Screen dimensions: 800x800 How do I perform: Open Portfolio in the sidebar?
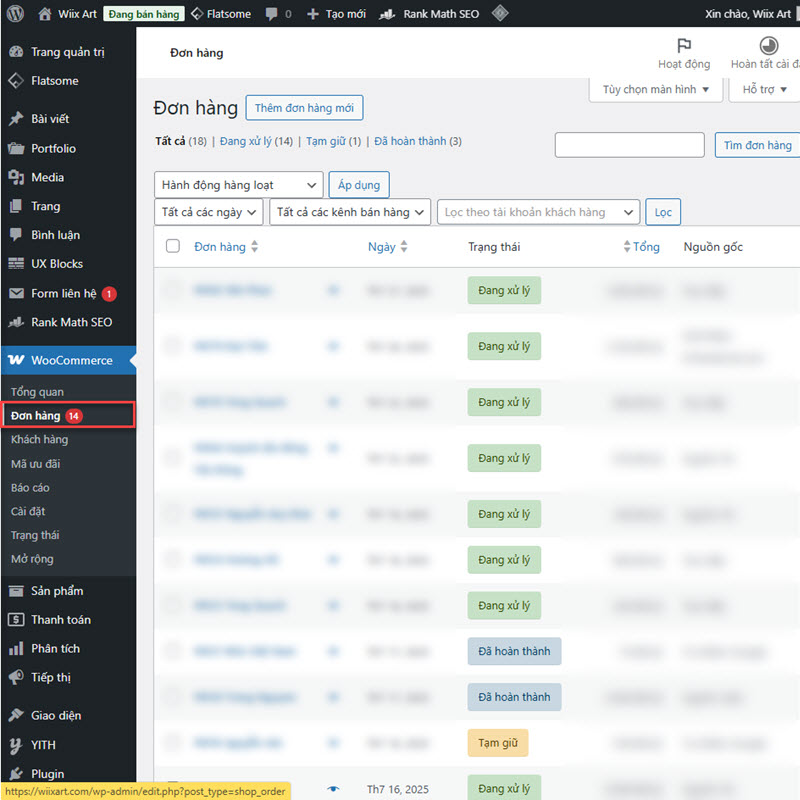[68, 148]
